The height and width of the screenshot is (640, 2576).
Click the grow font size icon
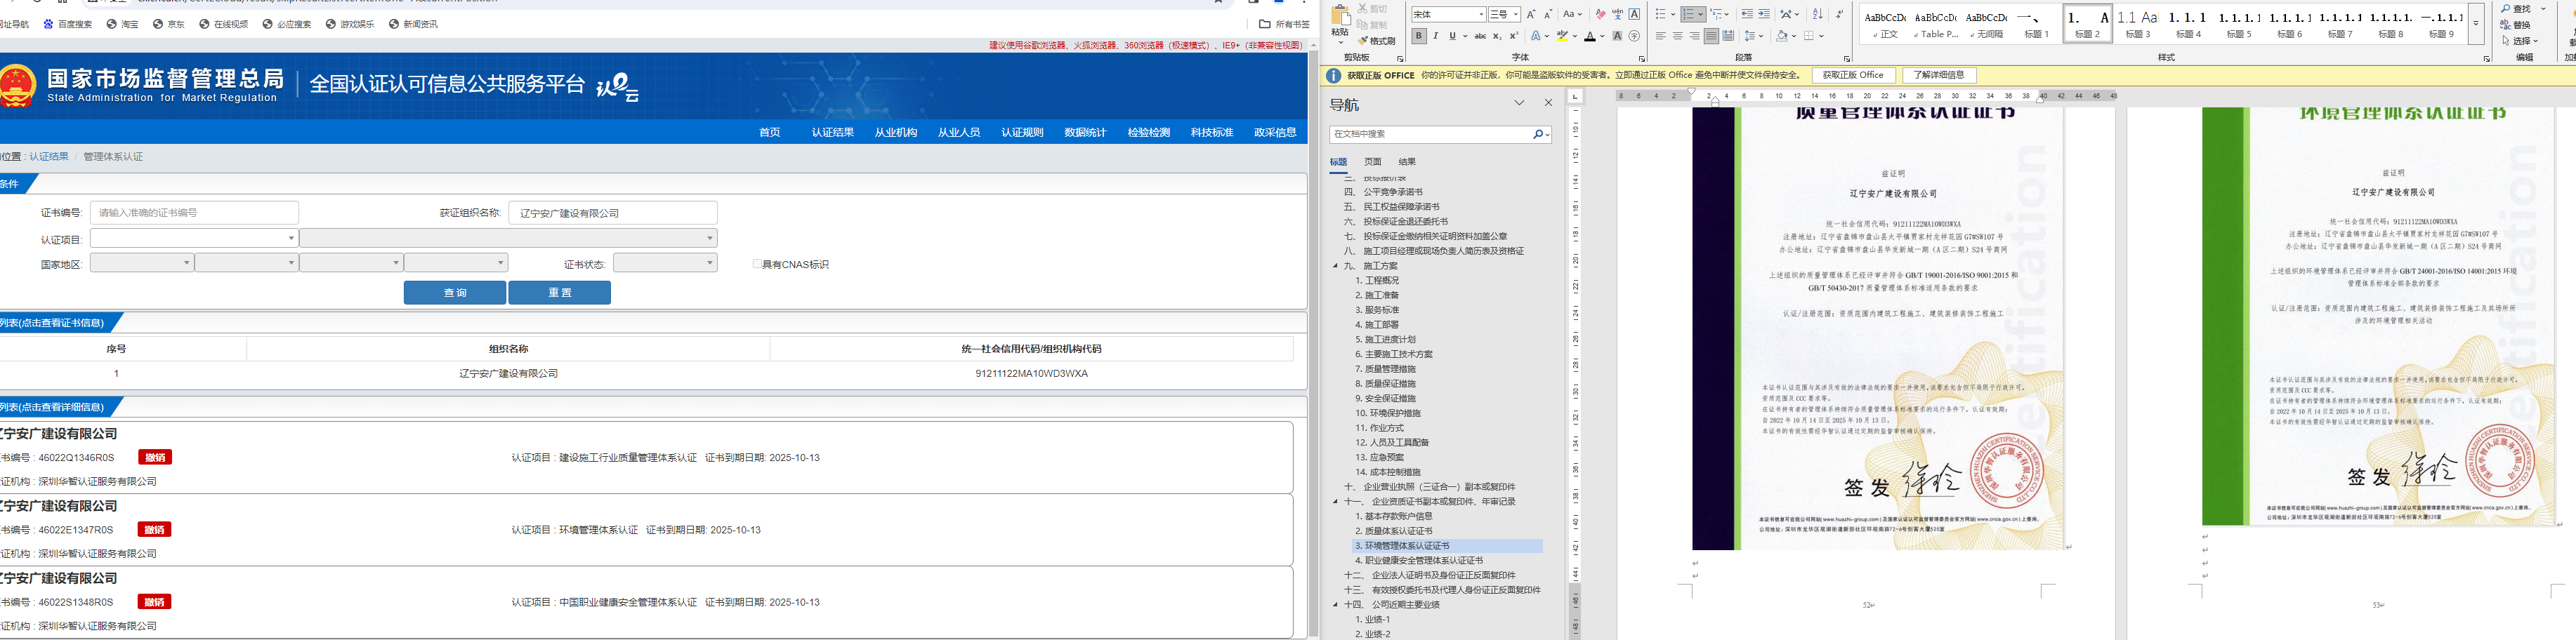[1531, 14]
